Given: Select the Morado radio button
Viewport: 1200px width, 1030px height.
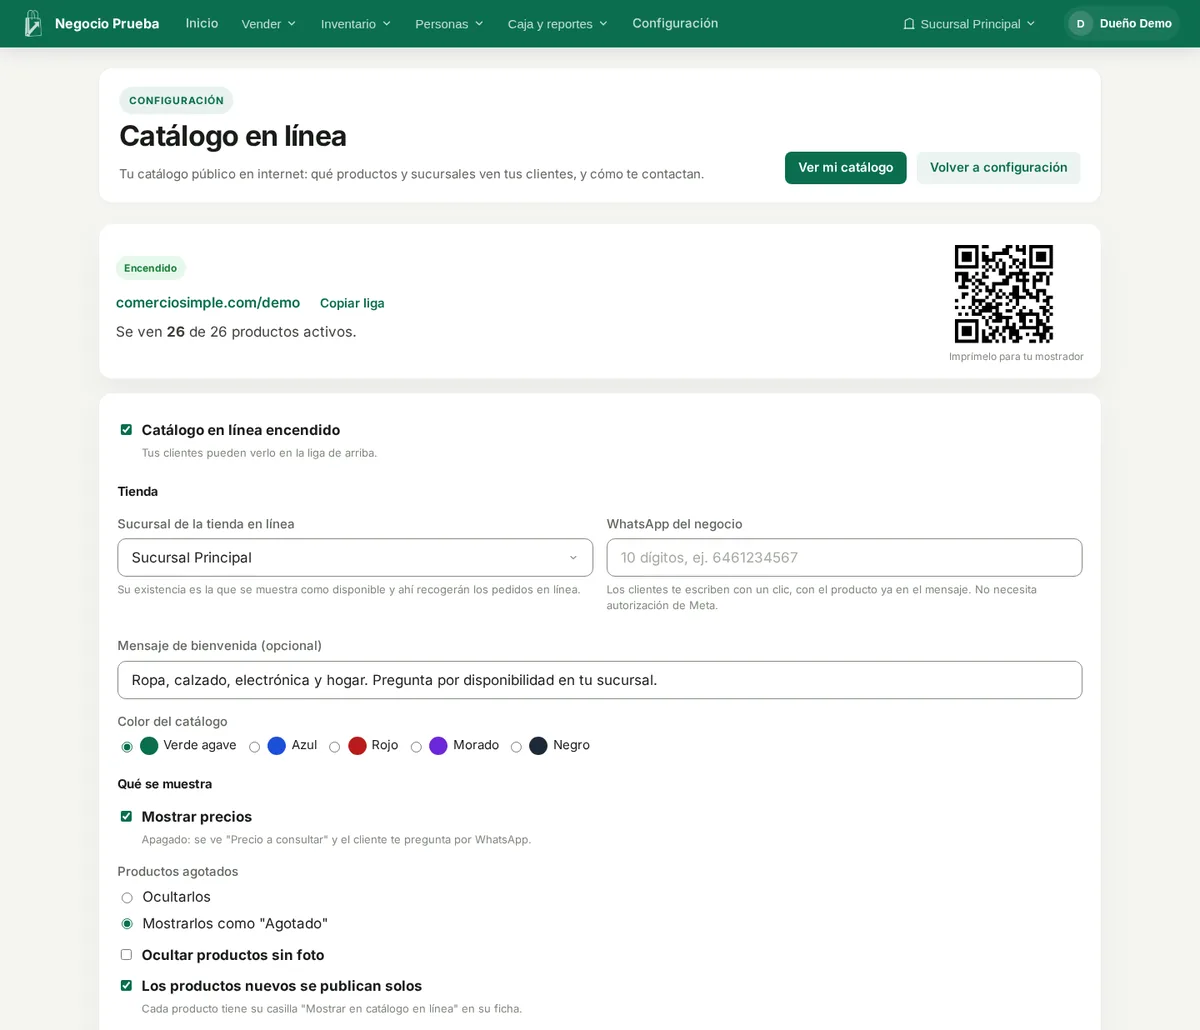Looking at the screenshot, I should click(416, 747).
